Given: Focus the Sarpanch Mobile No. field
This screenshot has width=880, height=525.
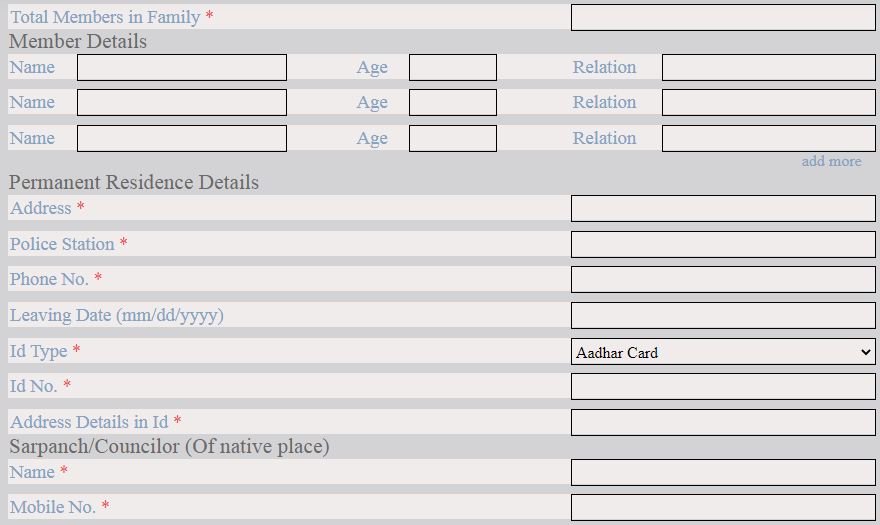Looking at the screenshot, I should click(722, 507).
